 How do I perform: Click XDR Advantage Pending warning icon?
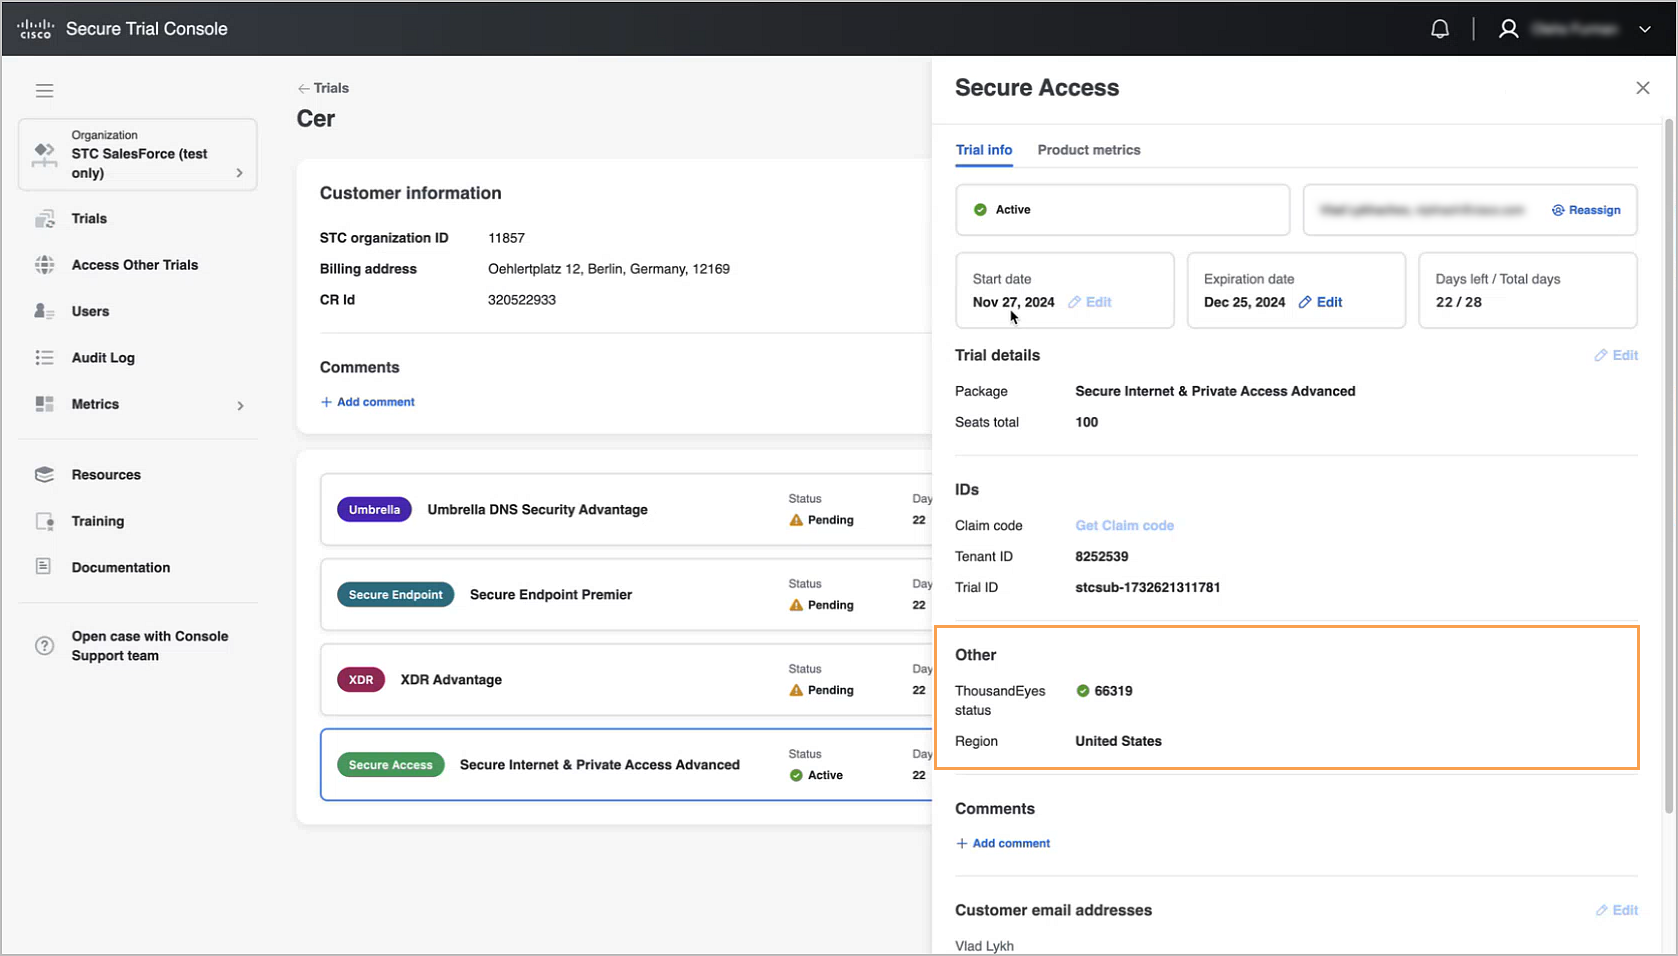tap(796, 690)
